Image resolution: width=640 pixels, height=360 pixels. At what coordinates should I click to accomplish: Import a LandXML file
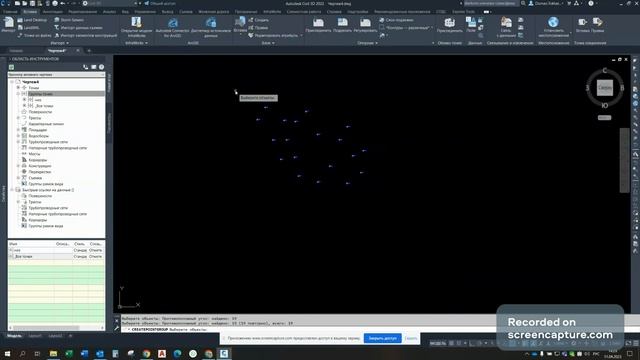coord(29,28)
